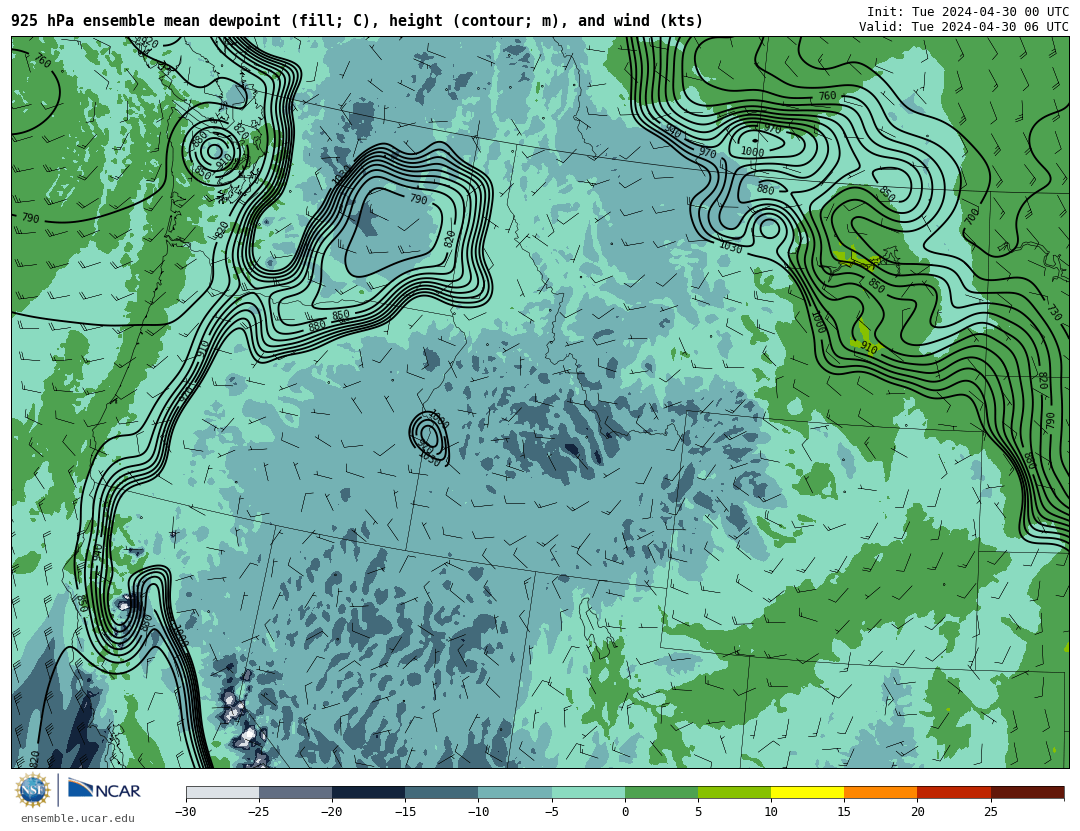Click the 700 height contour label
This screenshot has height=831, width=1080.
click(971, 216)
